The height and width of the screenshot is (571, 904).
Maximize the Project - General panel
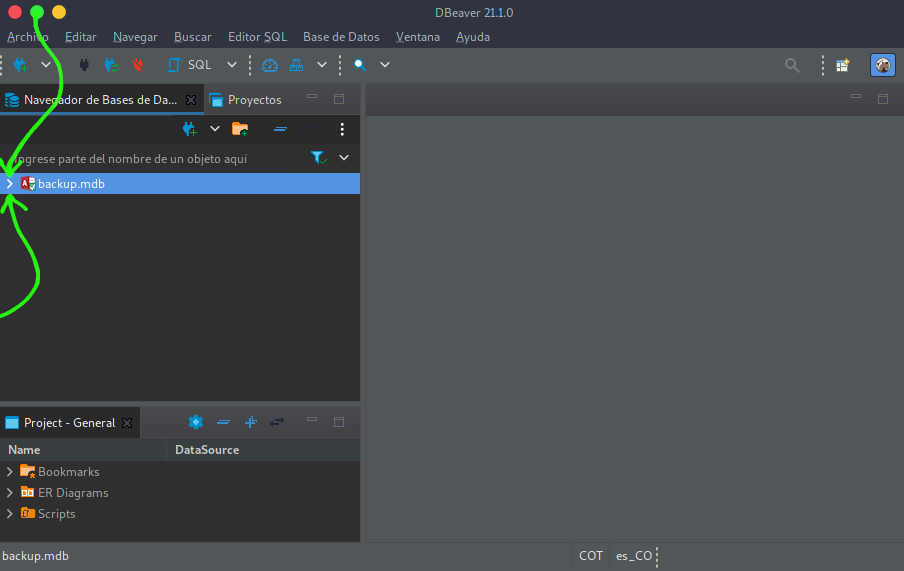tap(339, 422)
